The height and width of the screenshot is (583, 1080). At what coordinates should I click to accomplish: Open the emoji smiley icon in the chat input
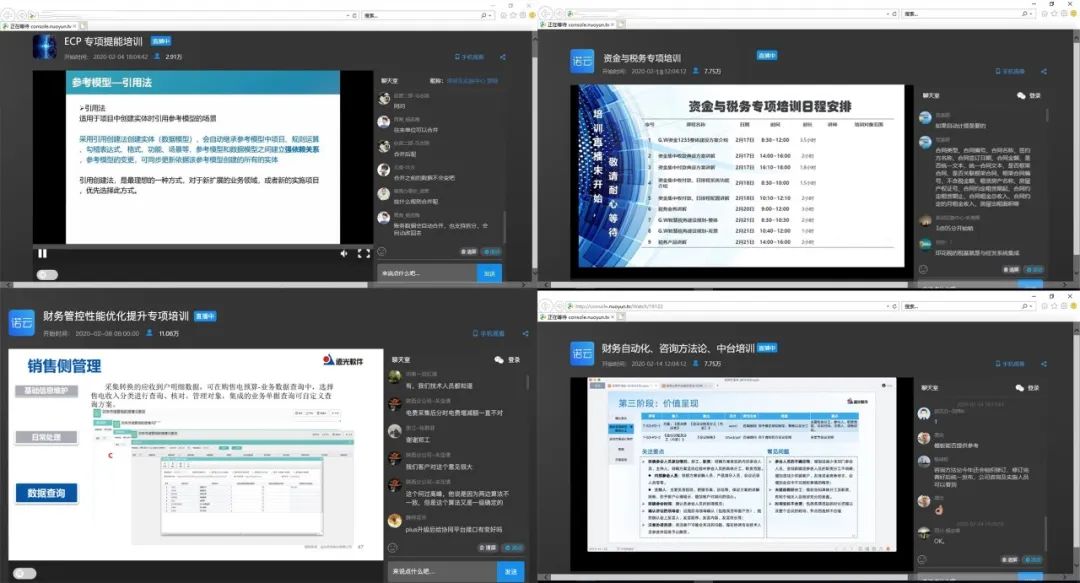pos(380,252)
